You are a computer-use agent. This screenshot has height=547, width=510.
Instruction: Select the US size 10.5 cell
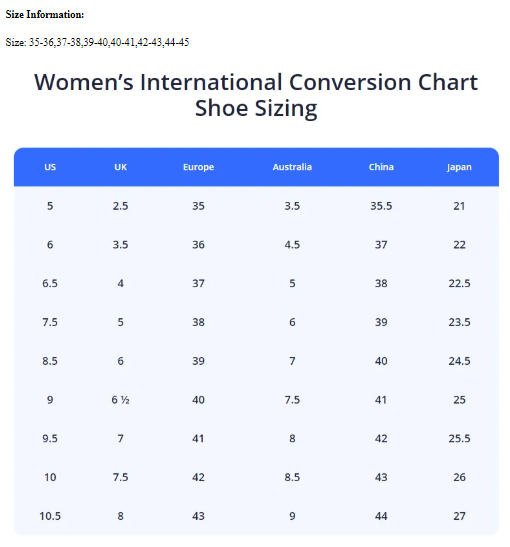(50, 516)
